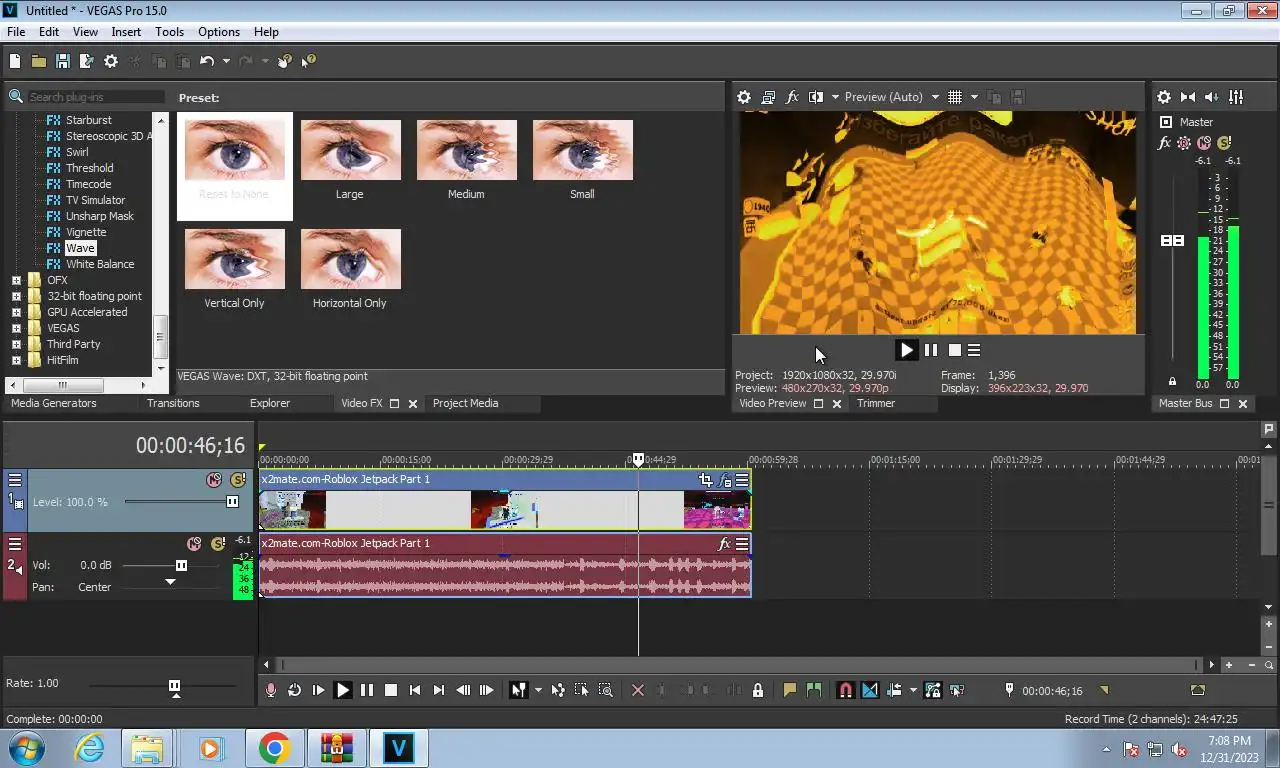Select the Vignette effect in plug-in list
This screenshot has width=1280, height=768.
(x=86, y=232)
